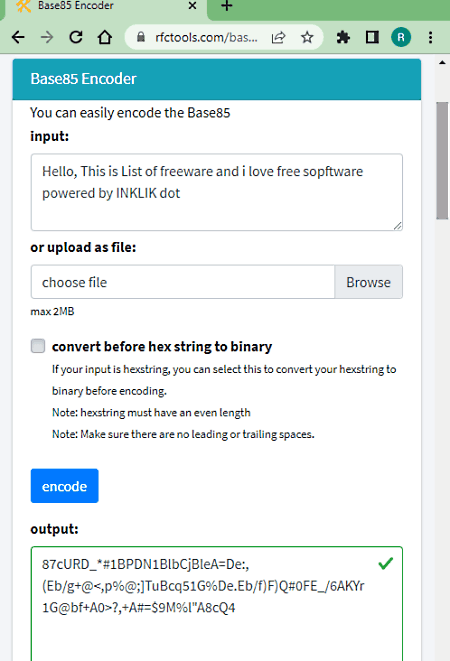Click Browse to upload a file
This screenshot has height=661, width=450.
pyautogui.click(x=368, y=282)
